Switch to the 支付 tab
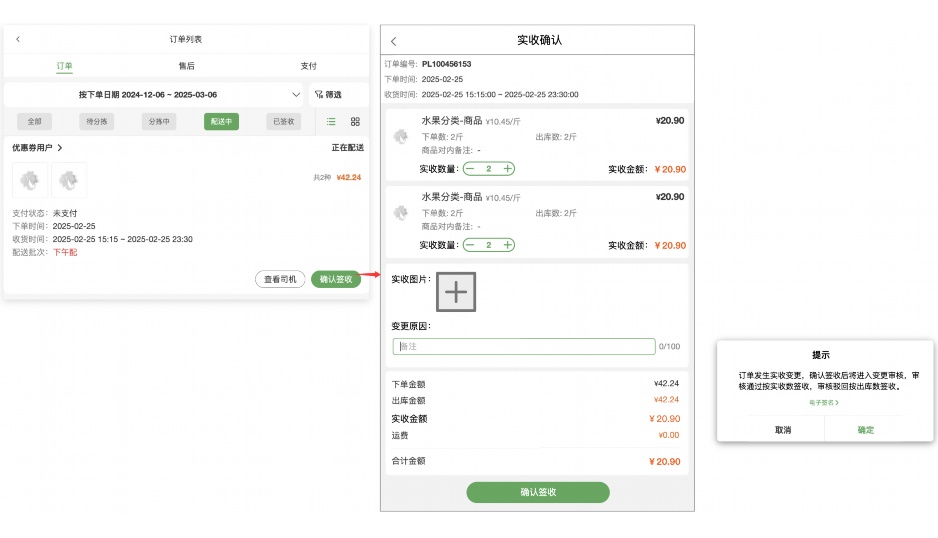938x538 pixels. click(x=309, y=66)
